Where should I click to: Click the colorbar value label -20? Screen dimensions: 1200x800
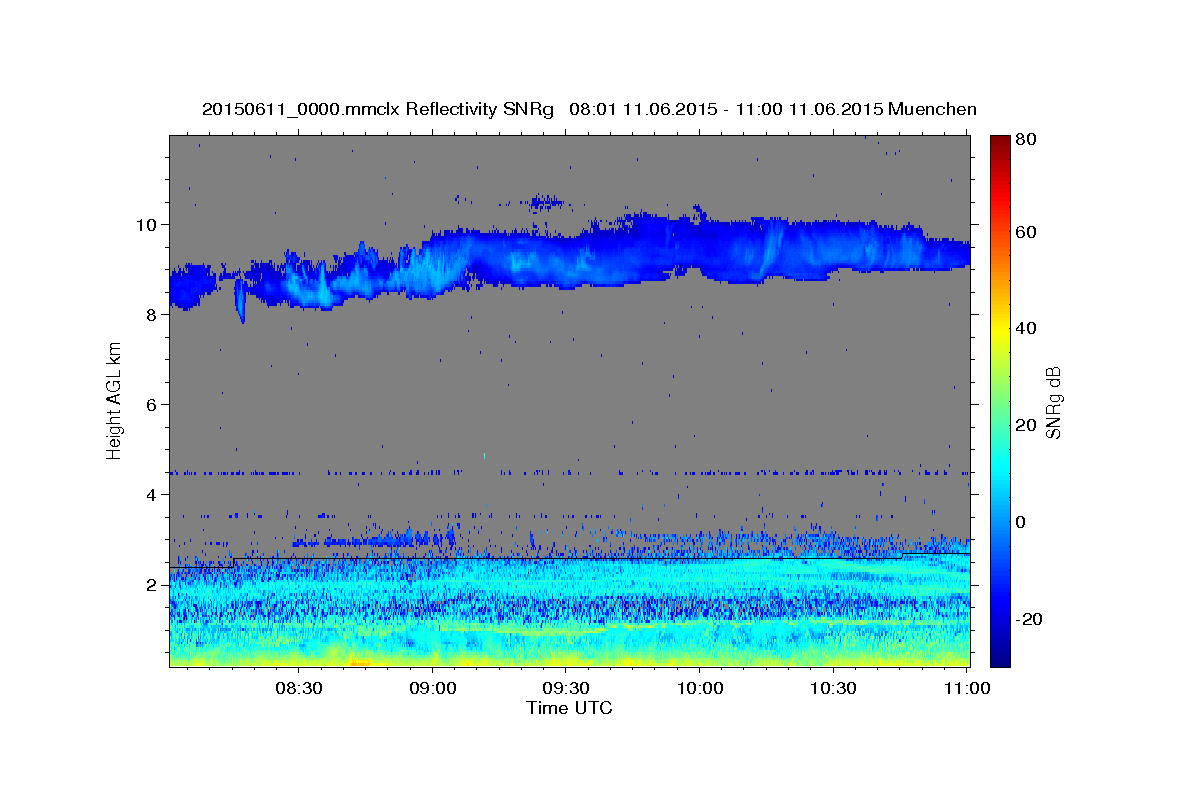pyautogui.click(x=1029, y=619)
